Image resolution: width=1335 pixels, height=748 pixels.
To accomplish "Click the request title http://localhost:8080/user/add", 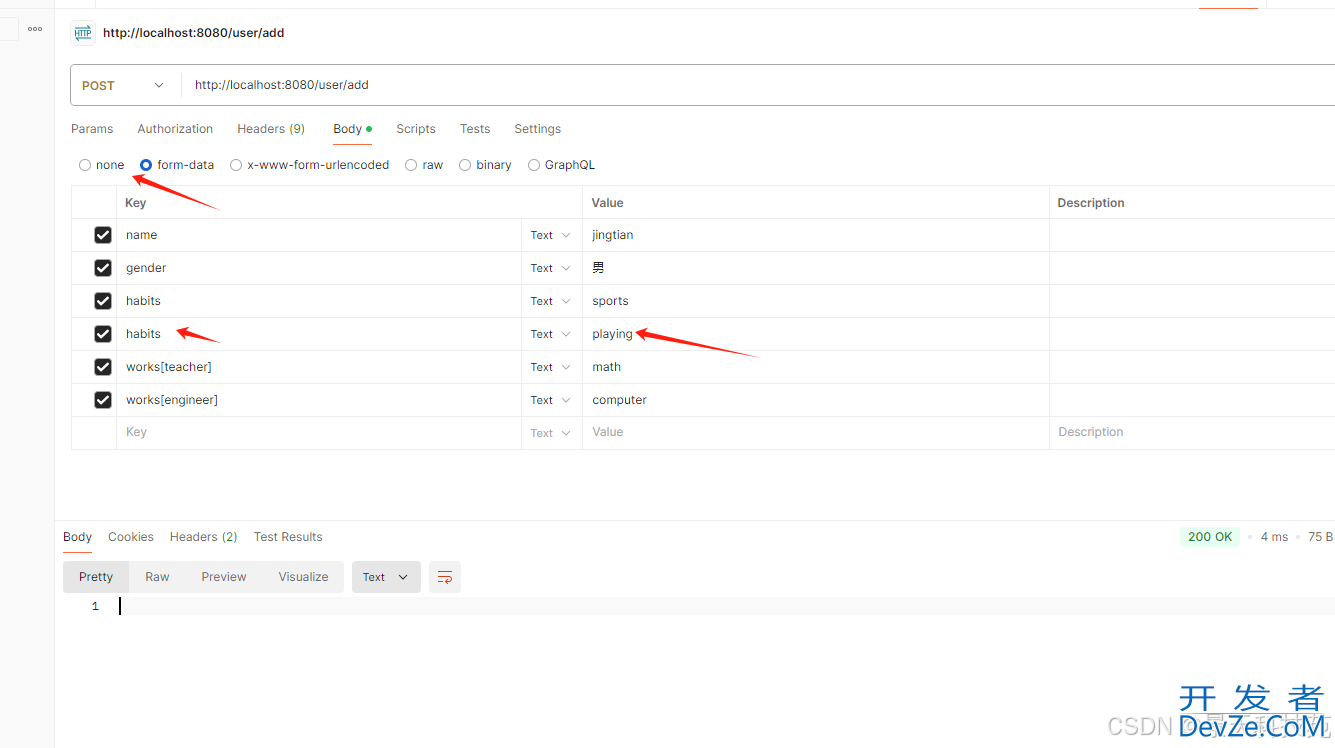I will [x=194, y=33].
